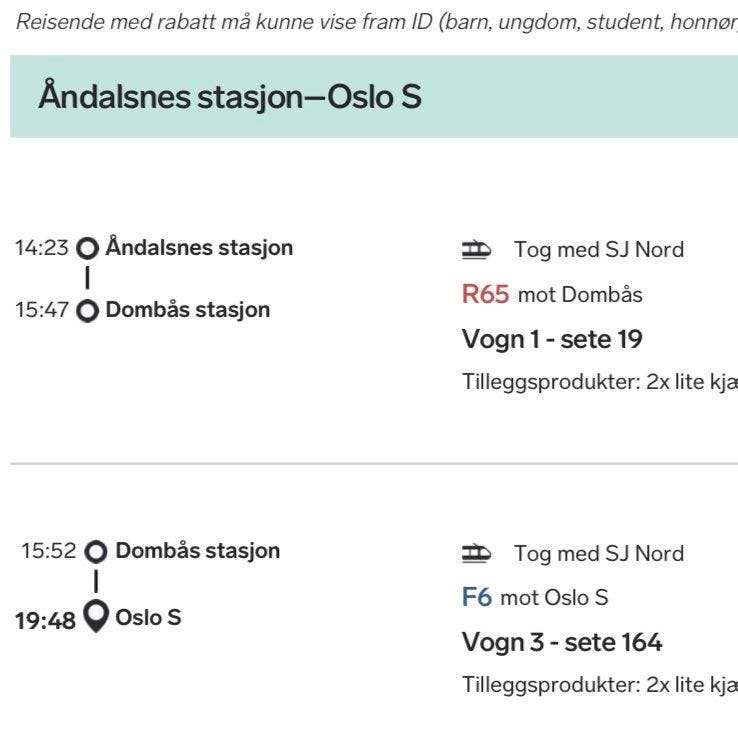Click the bold 19:48 arrival time

(45, 621)
